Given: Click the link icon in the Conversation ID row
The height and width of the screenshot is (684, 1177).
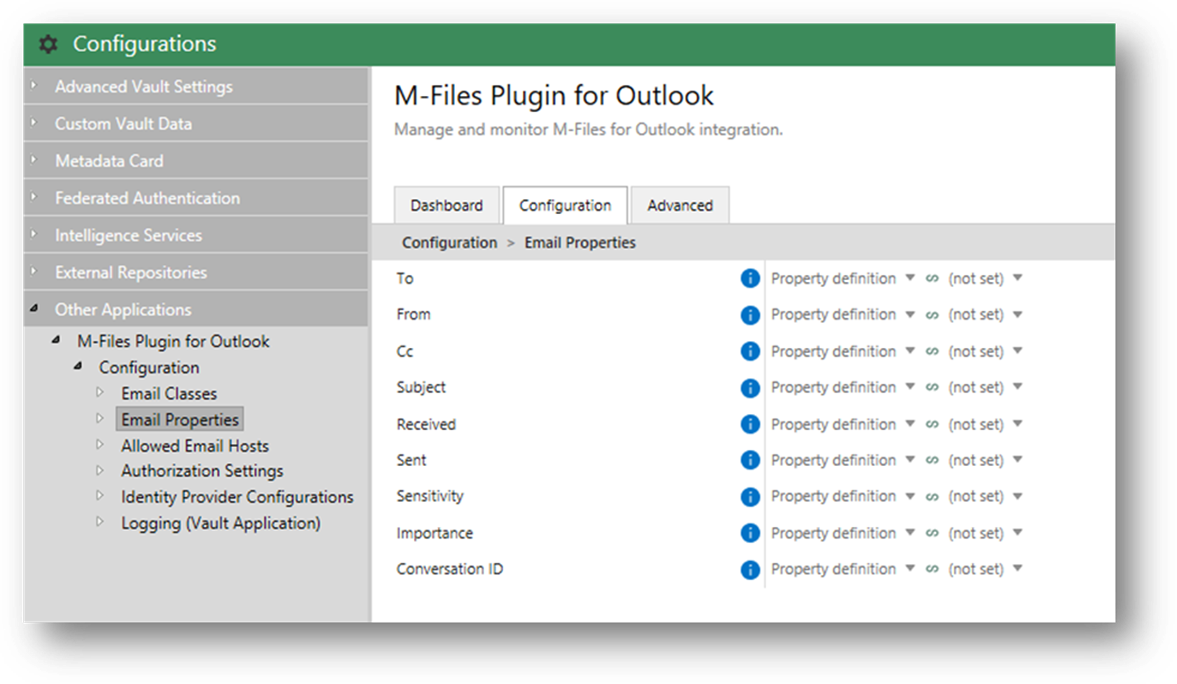Looking at the screenshot, I should coord(932,569).
